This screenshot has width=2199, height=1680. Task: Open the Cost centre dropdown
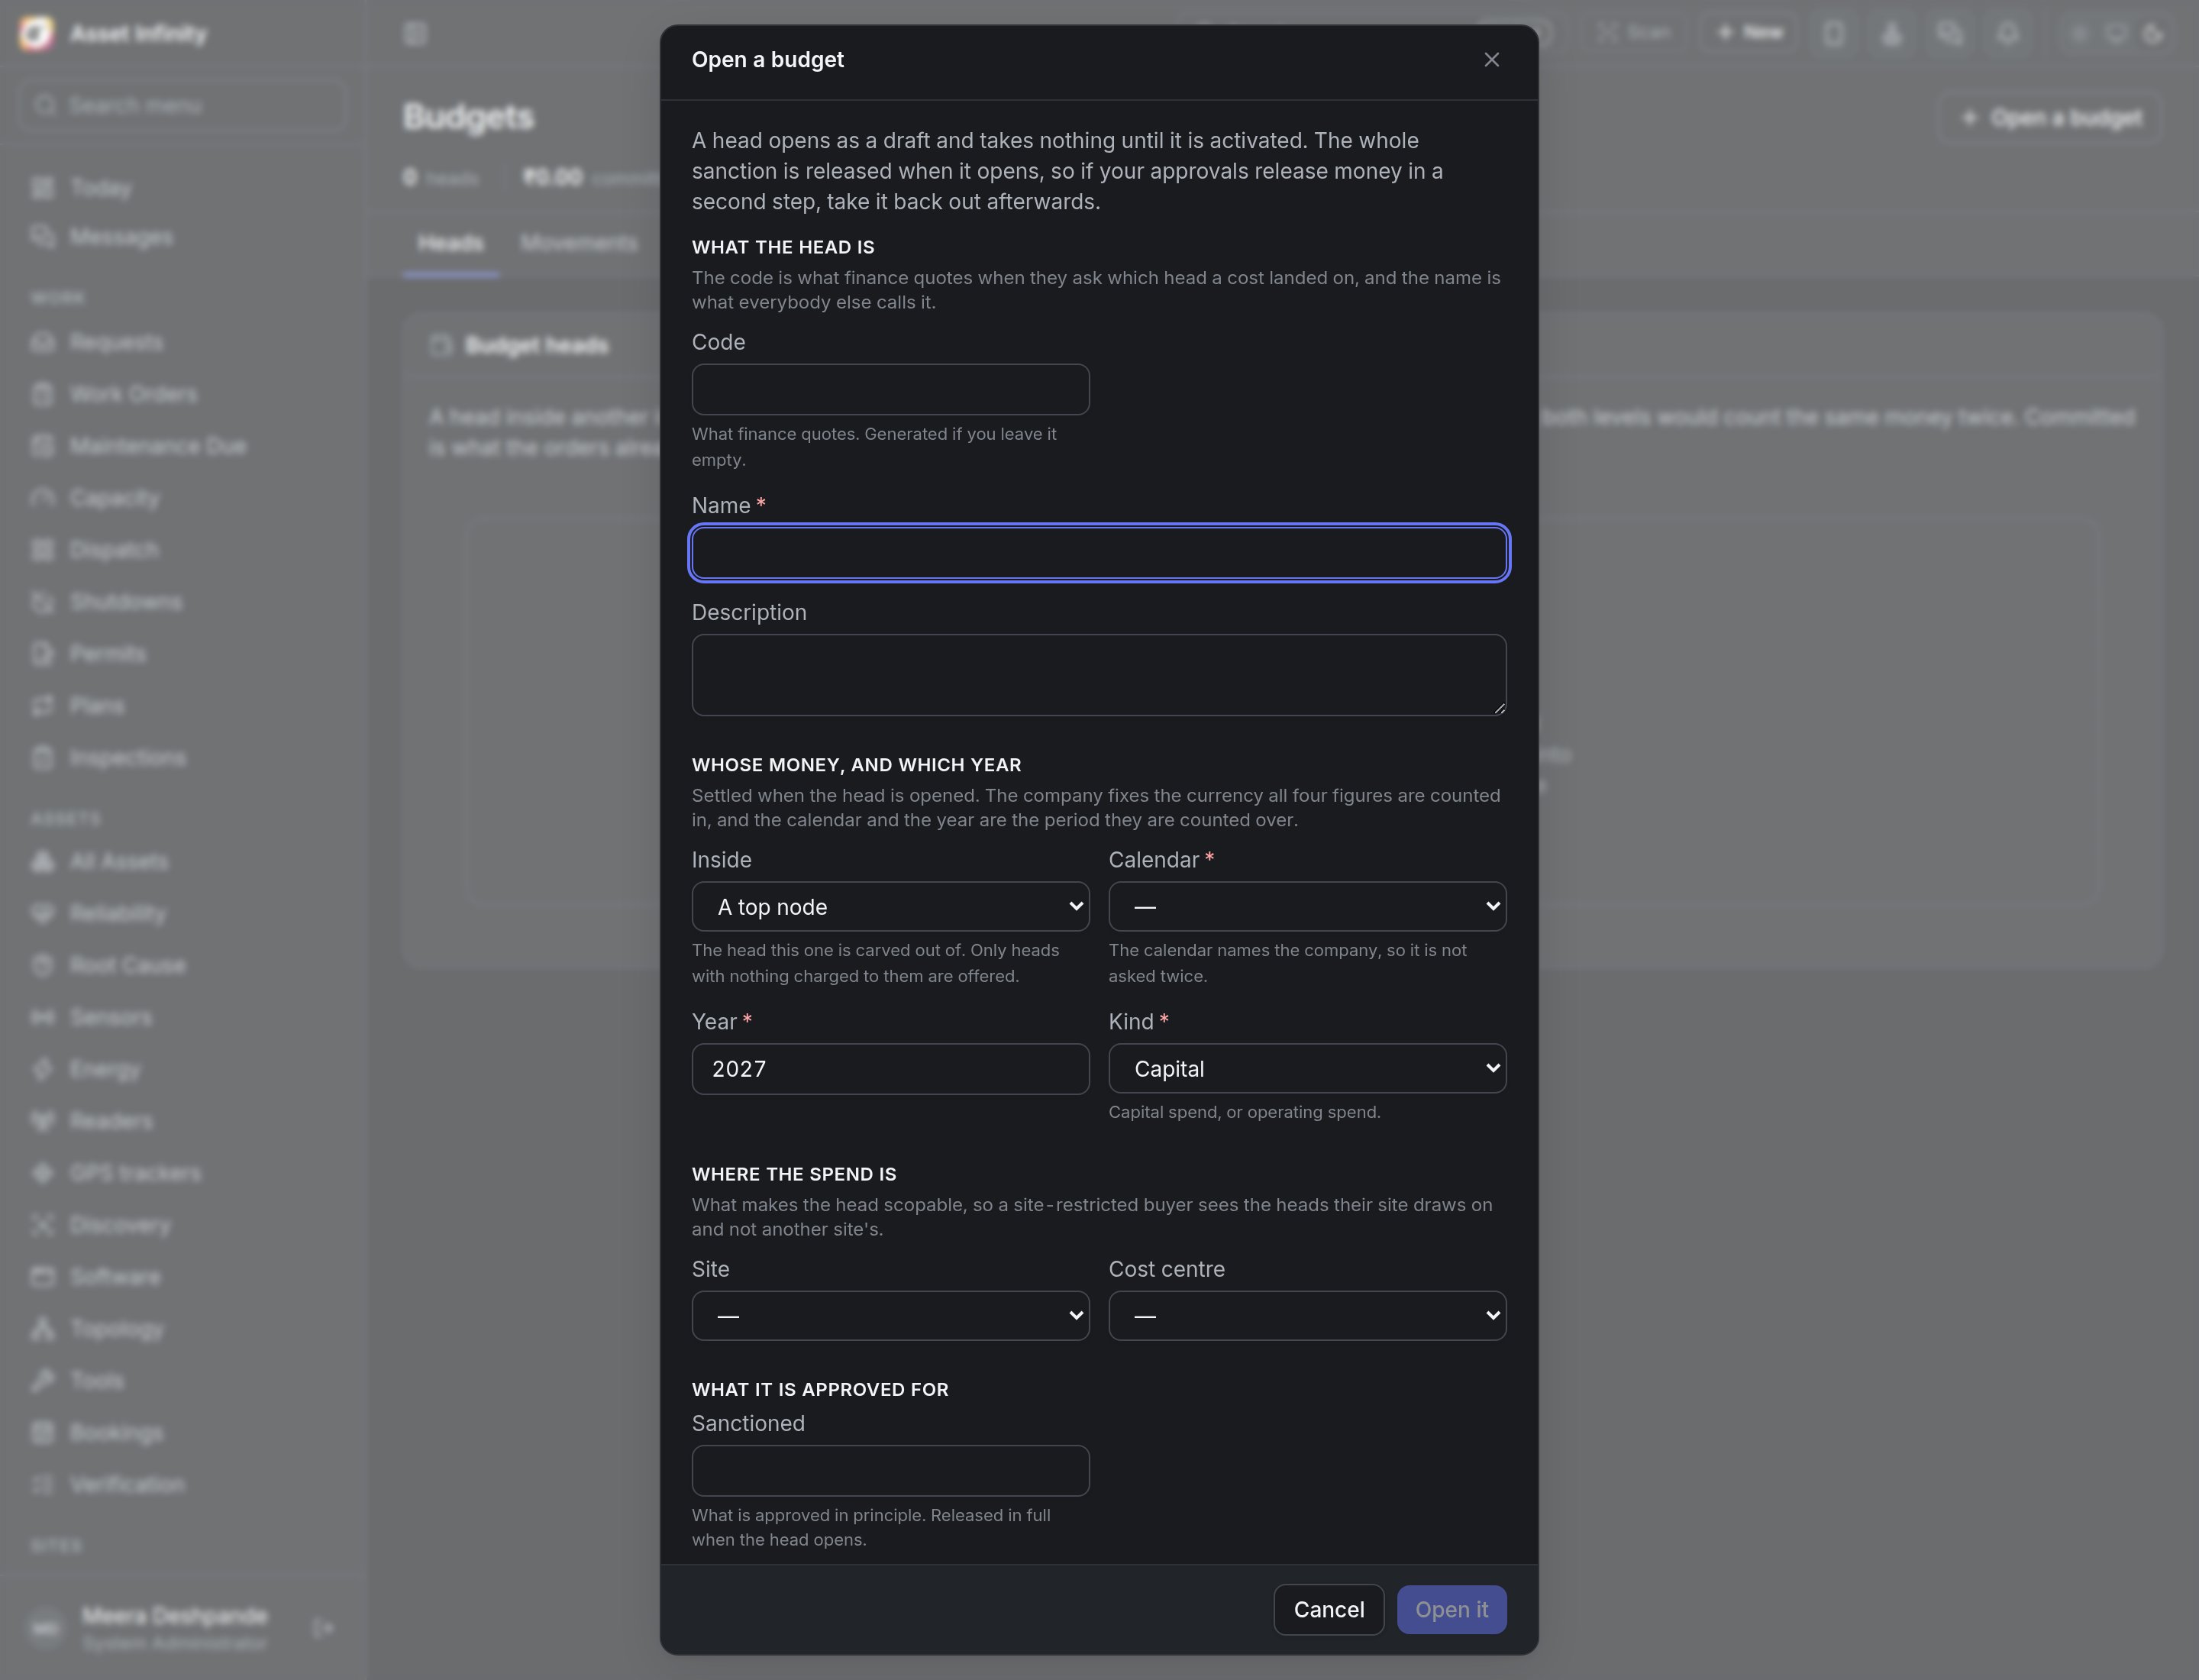point(1307,1316)
